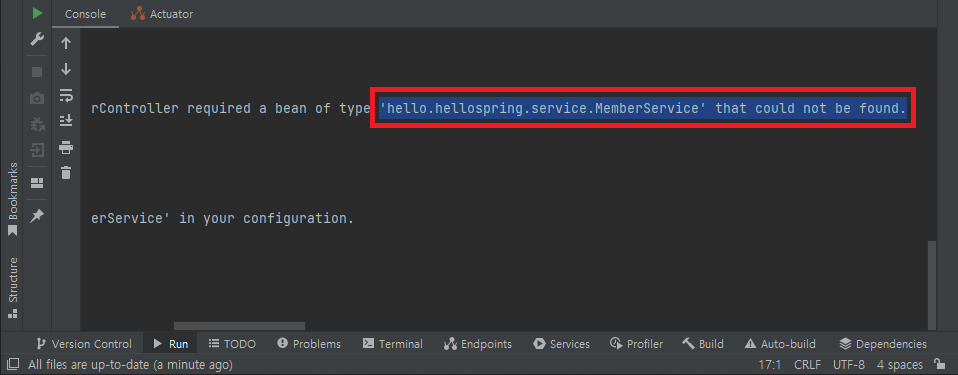
Task: Click the vertical scrollbar thumb in console
Action: coord(932,284)
